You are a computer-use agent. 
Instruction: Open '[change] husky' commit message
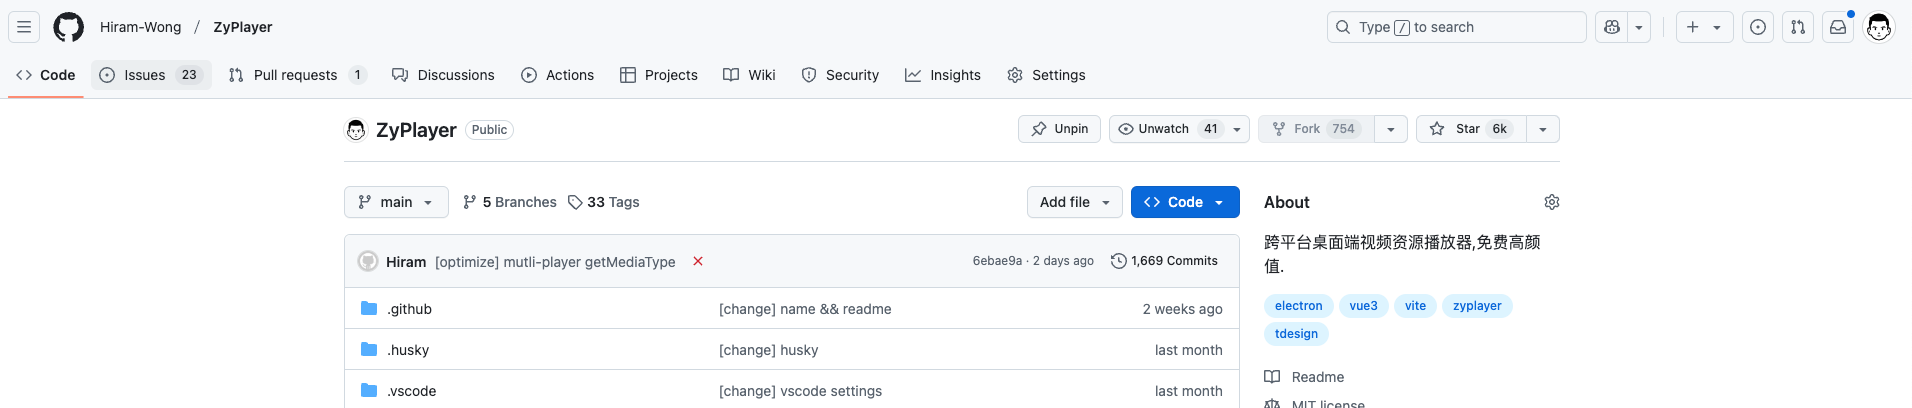pos(768,350)
